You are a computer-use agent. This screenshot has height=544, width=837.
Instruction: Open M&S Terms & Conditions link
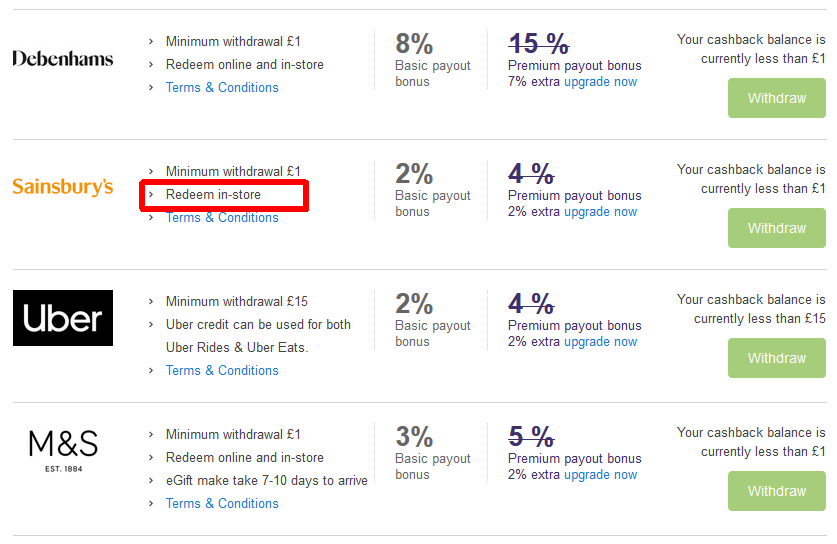[222, 503]
